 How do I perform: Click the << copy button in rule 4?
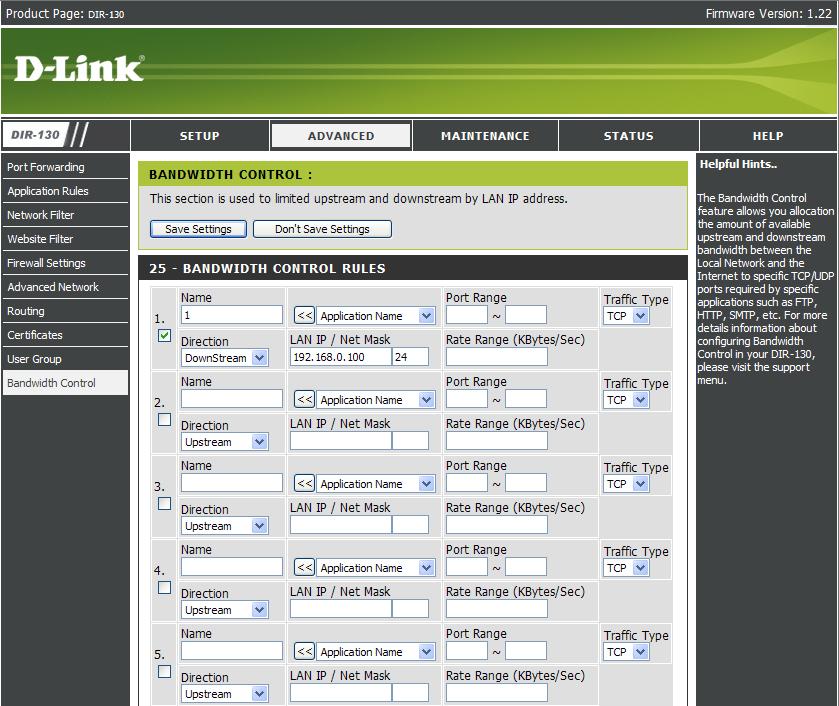point(304,567)
